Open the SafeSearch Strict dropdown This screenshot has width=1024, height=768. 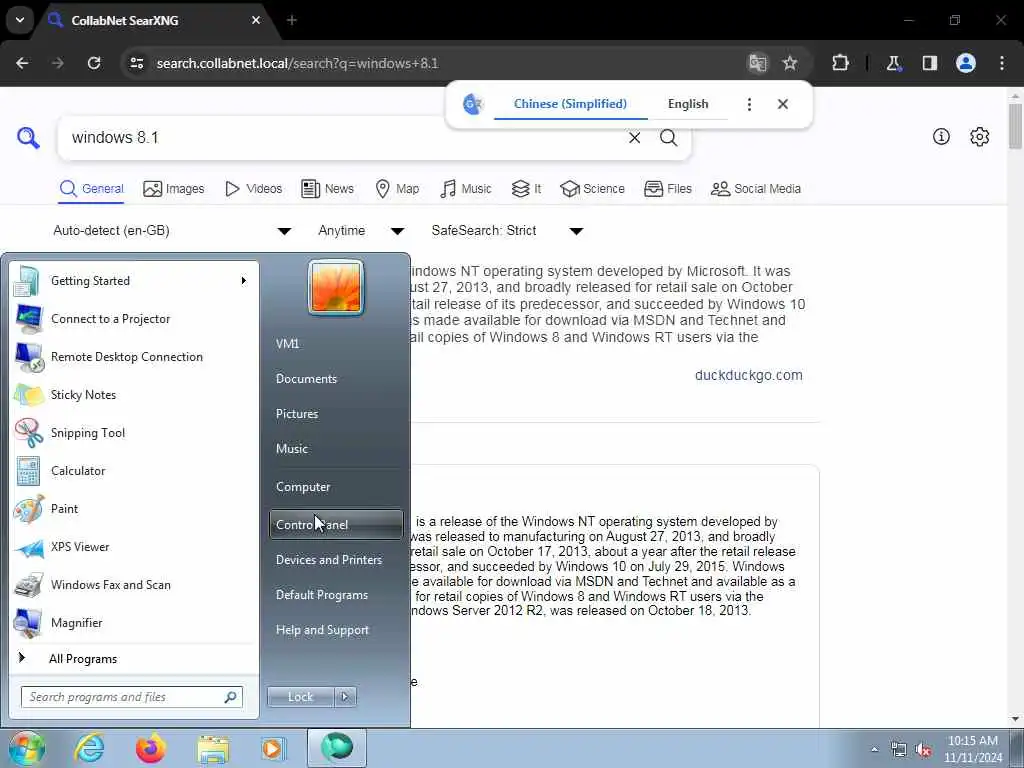coord(507,231)
